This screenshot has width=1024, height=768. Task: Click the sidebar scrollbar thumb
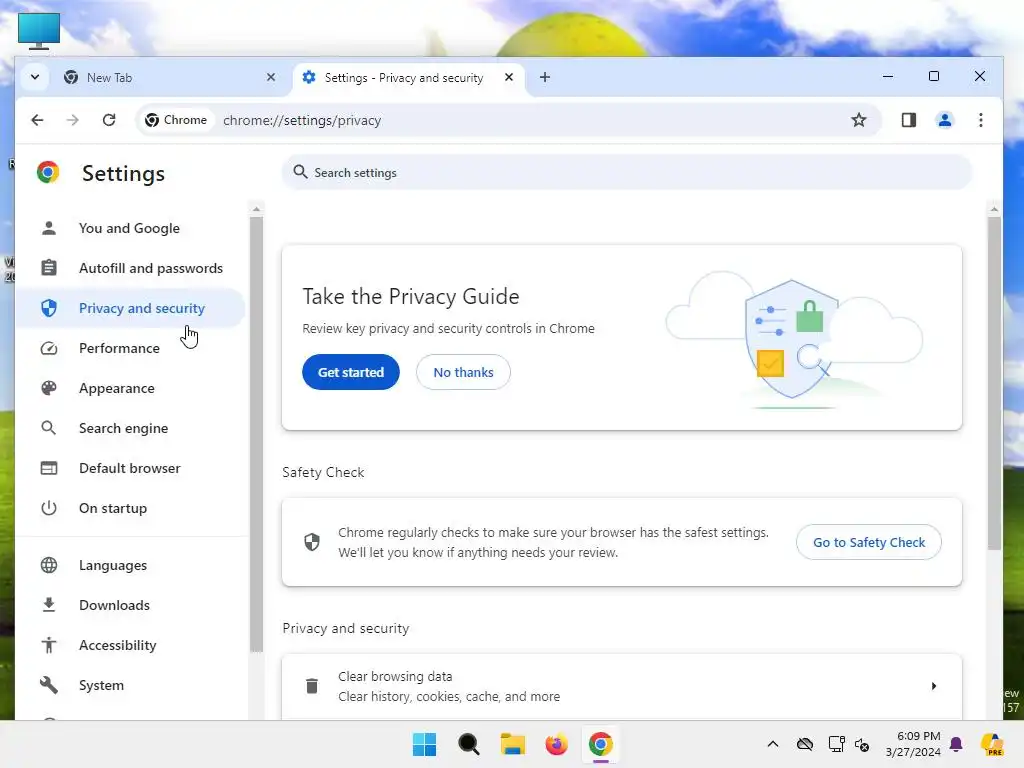click(256, 434)
